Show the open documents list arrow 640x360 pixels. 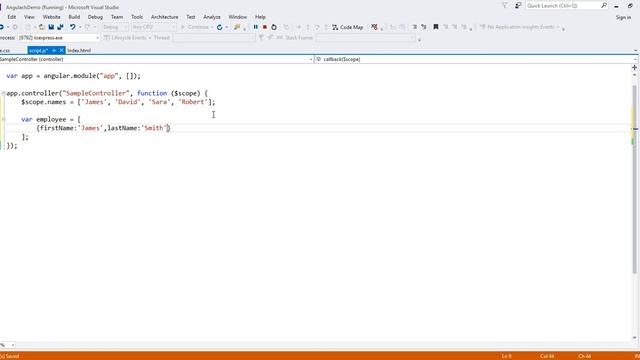click(x=636, y=51)
